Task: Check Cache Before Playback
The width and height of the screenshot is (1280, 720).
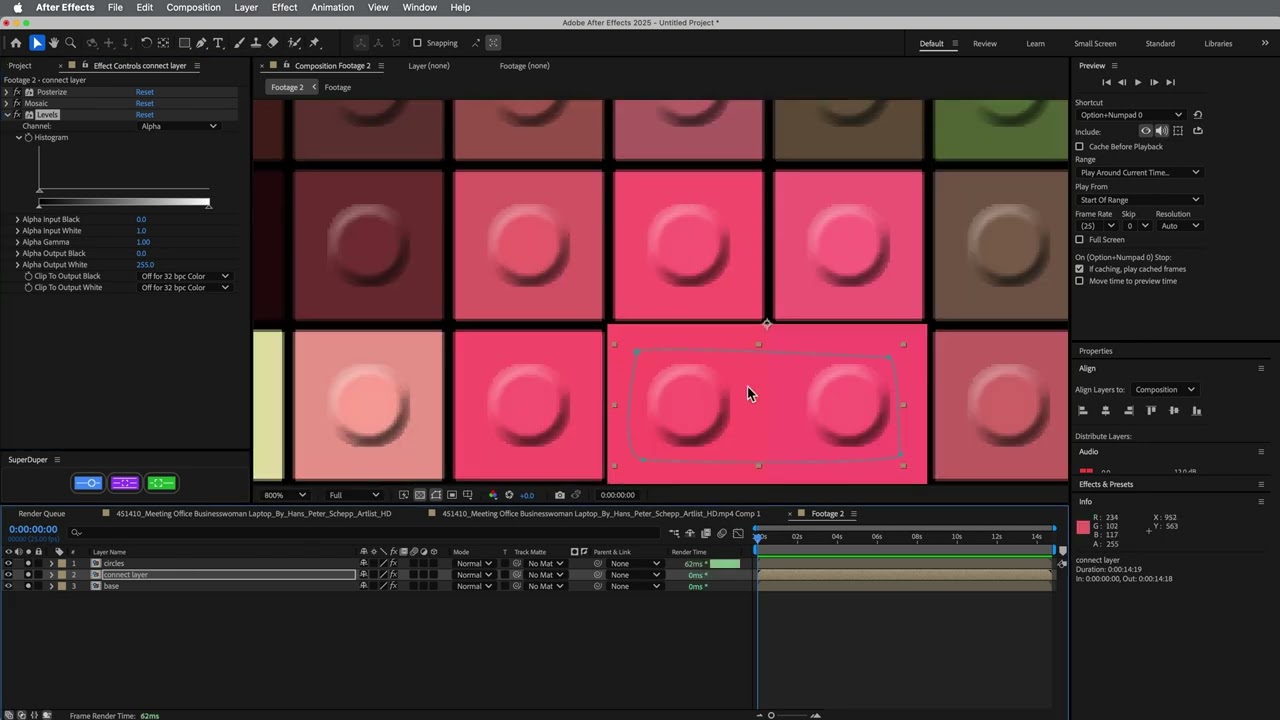Action: (1079, 147)
